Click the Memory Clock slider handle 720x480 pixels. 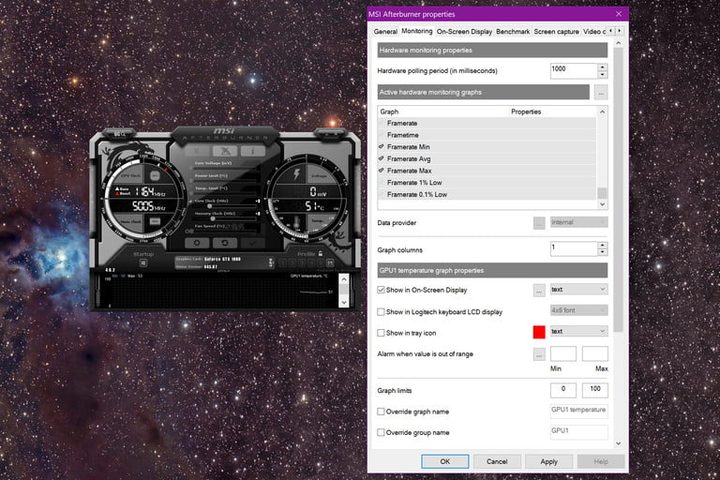[x=213, y=219]
